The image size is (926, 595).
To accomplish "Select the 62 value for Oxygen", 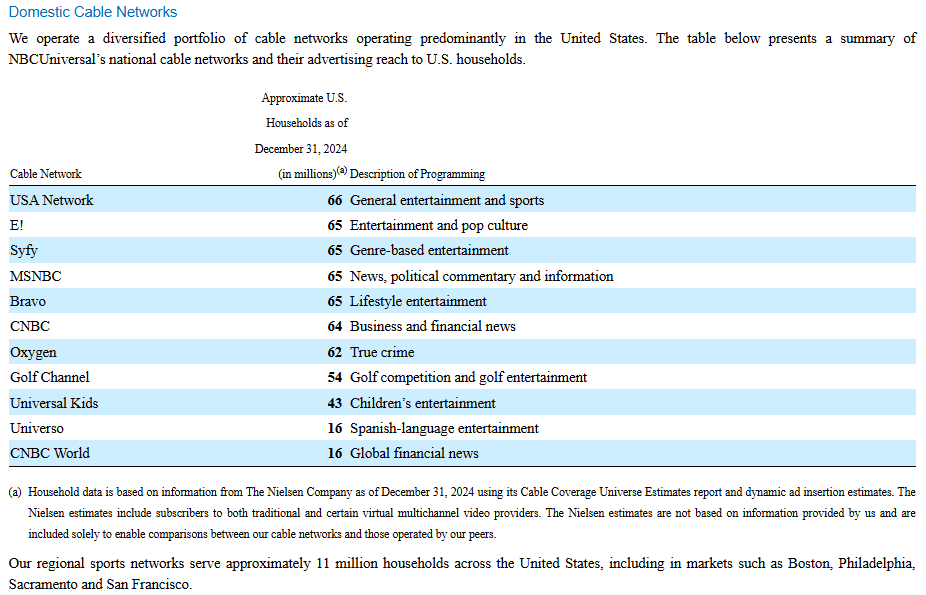I will tap(335, 352).
